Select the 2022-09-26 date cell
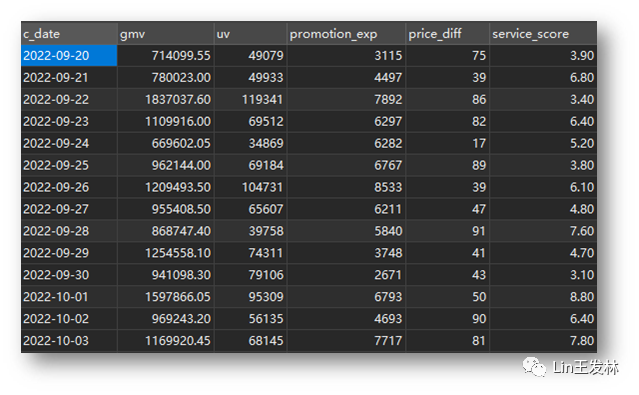Screen dimensions: 639x395 69,188
